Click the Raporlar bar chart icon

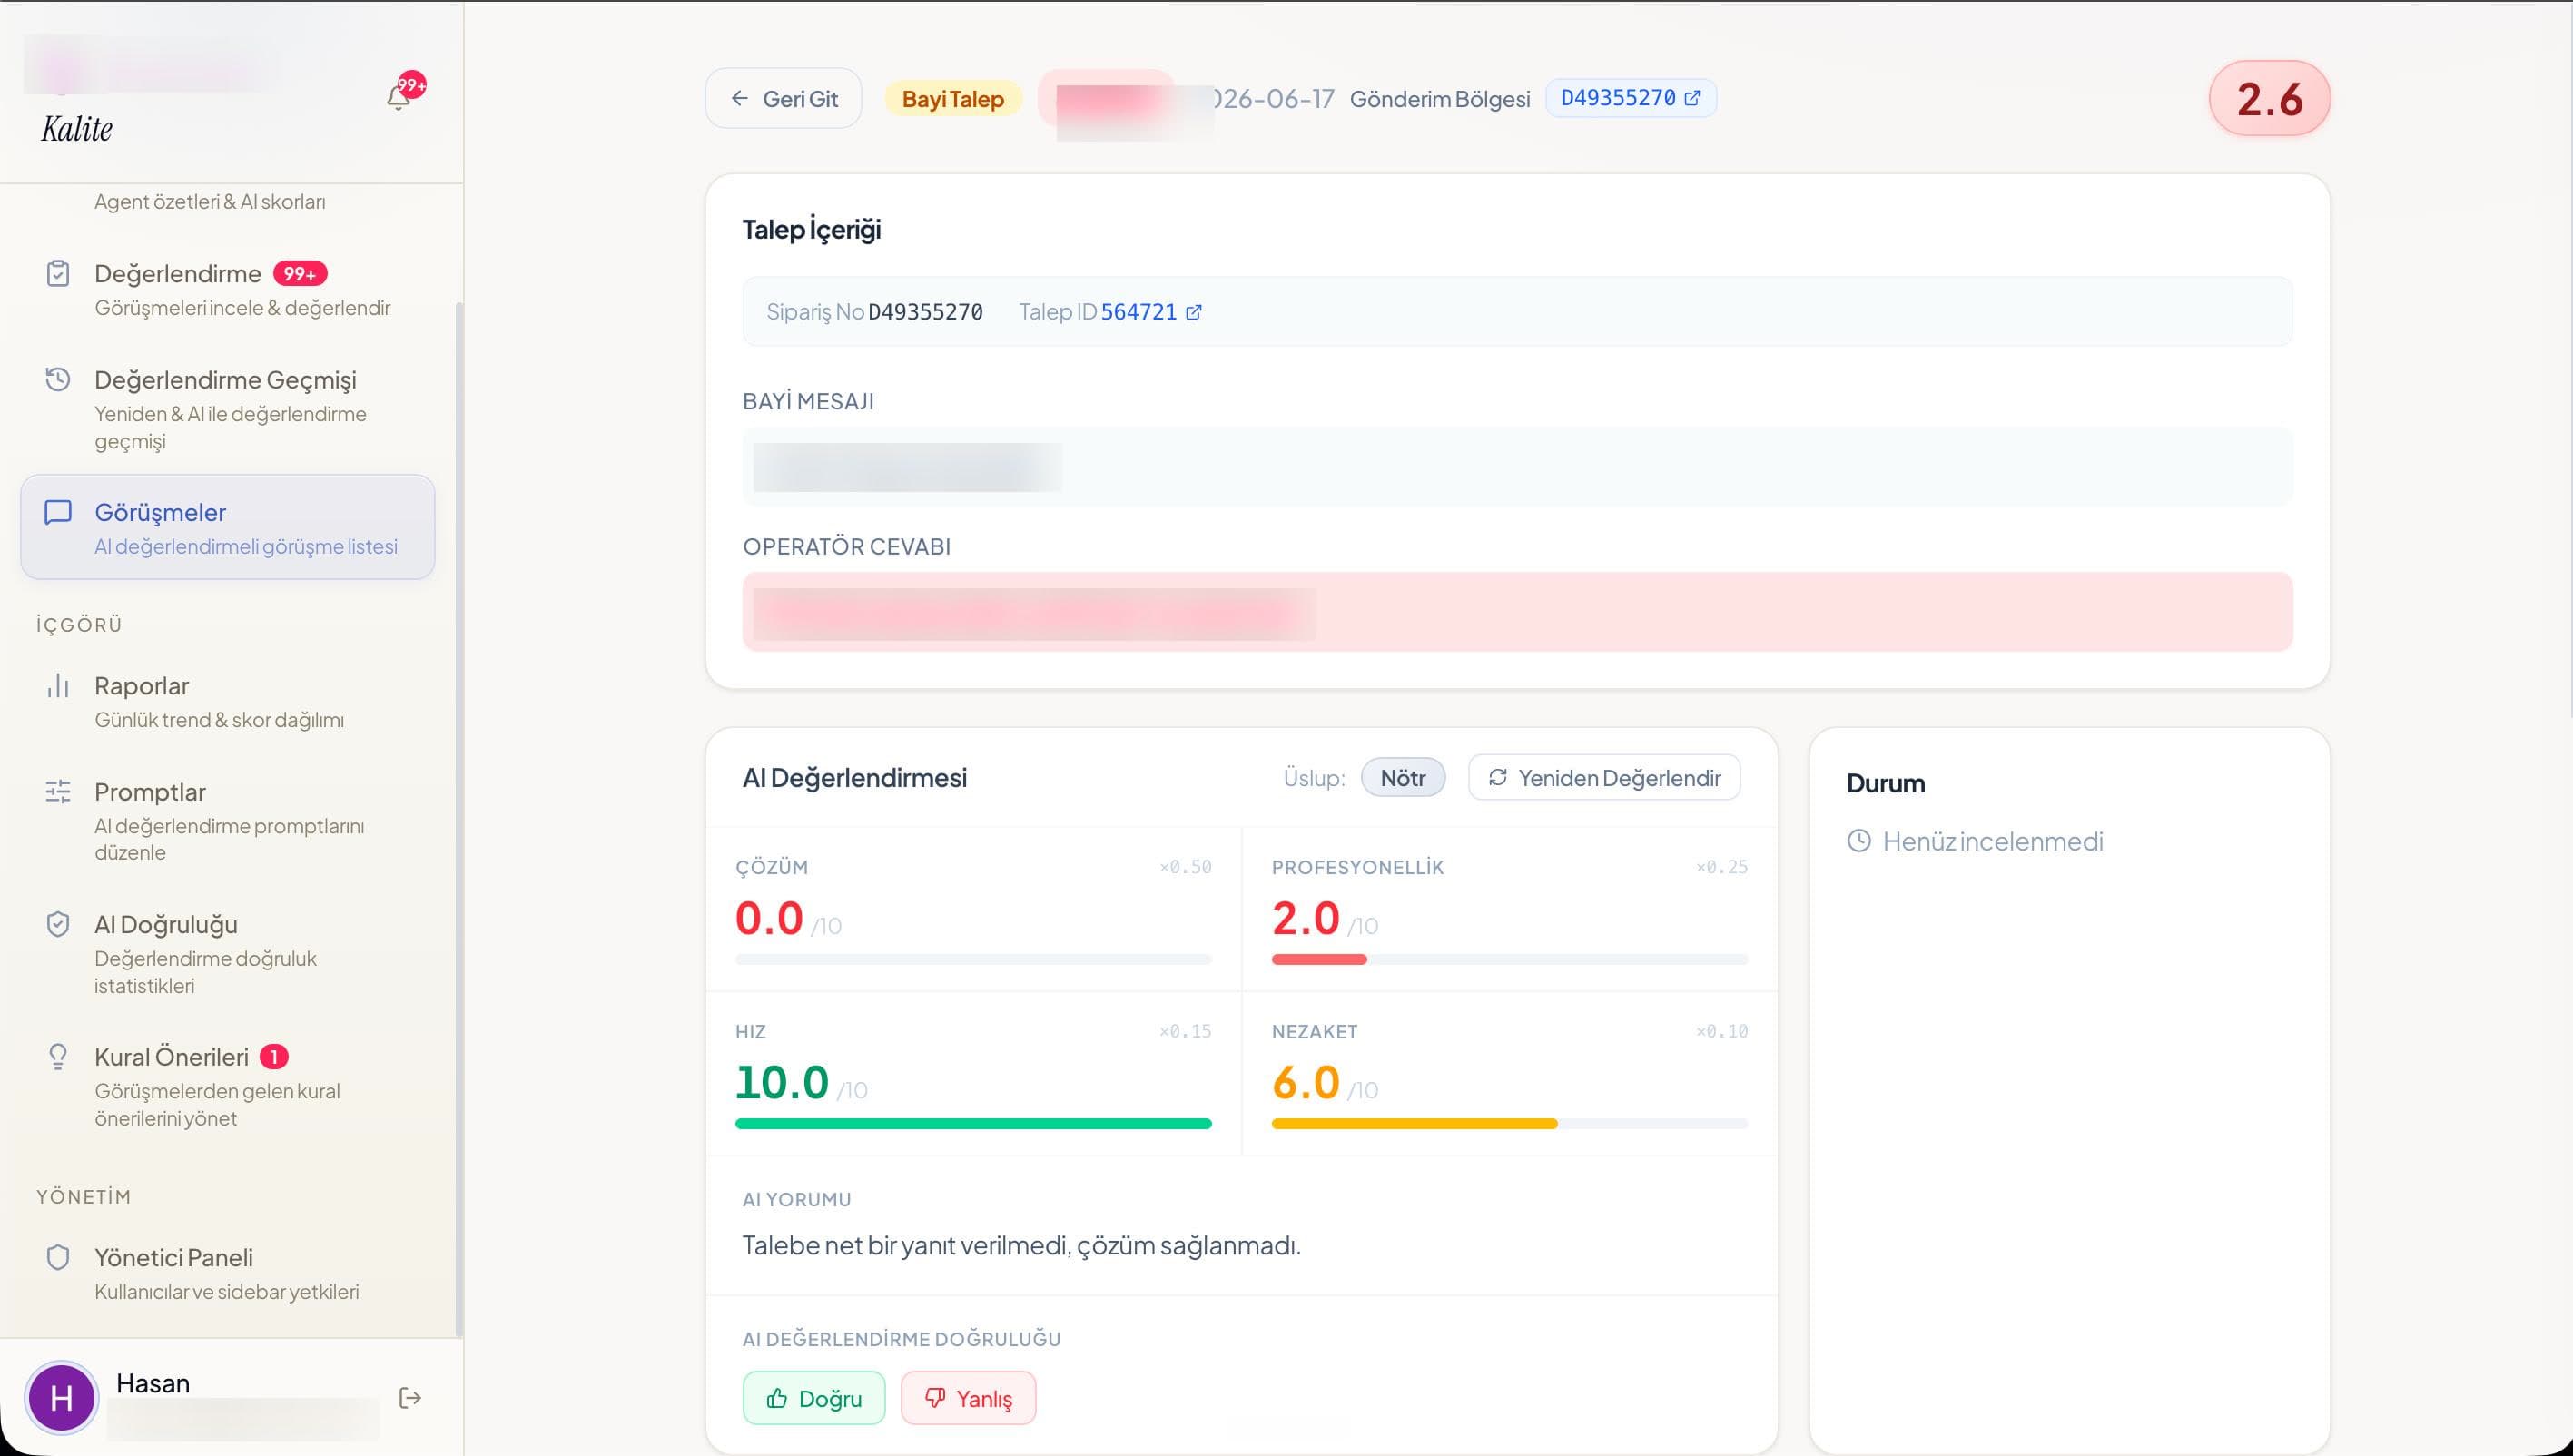(58, 685)
